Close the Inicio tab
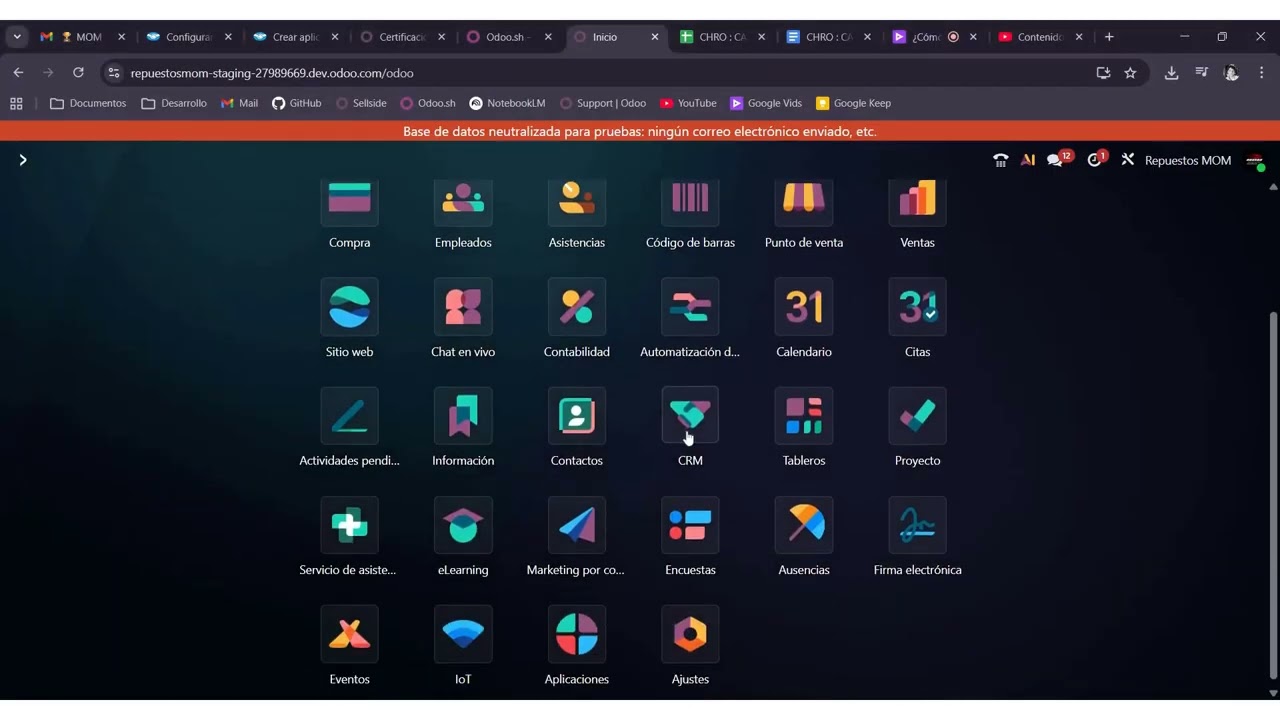1280x720 pixels. click(655, 37)
